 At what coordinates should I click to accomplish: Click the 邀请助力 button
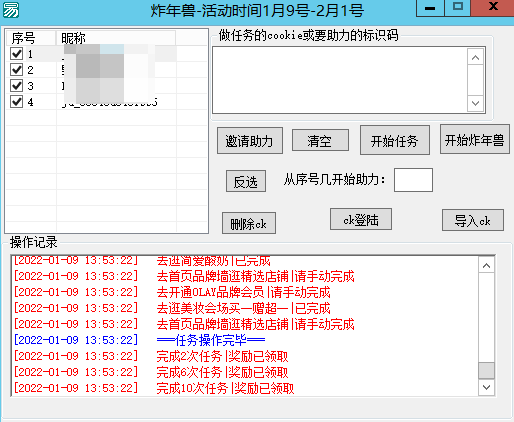[x=250, y=141]
